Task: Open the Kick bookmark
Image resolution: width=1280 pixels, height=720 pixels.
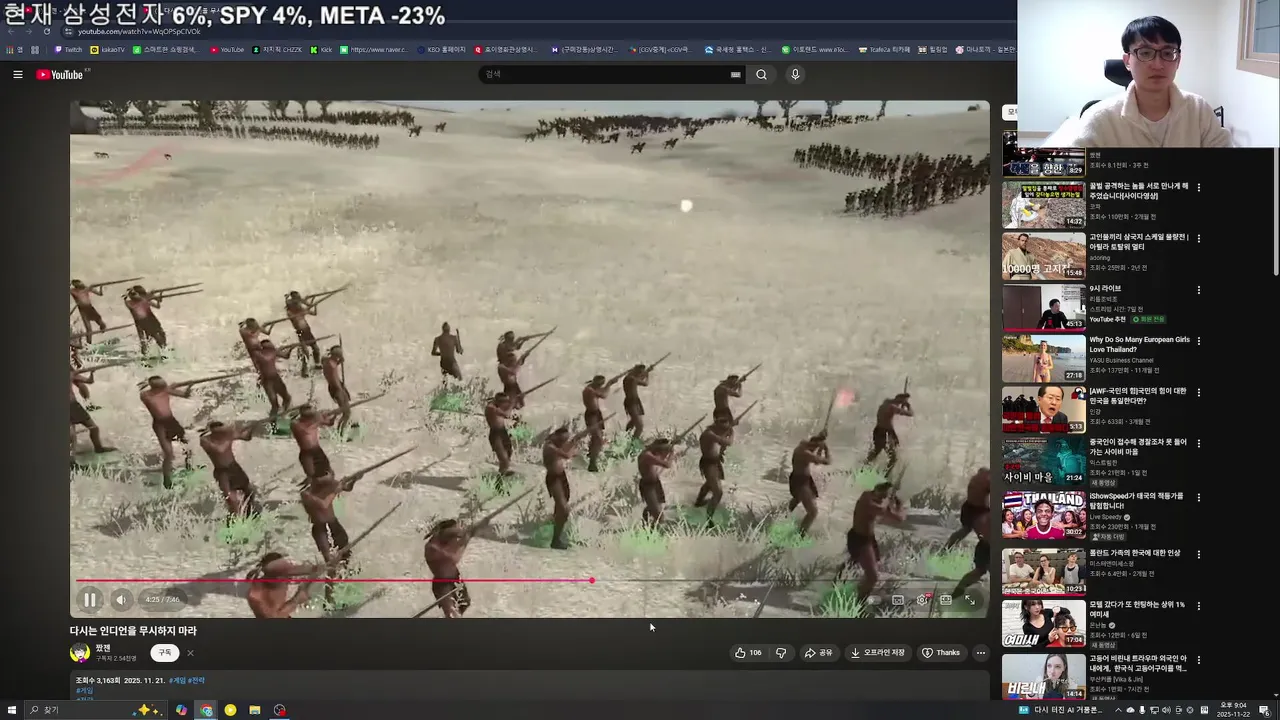Action: [321, 49]
